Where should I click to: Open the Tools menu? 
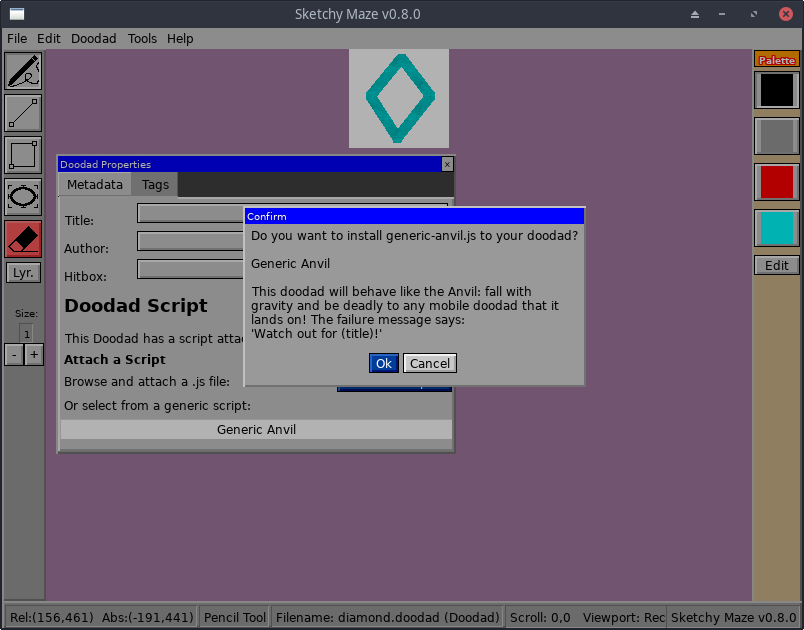pyautogui.click(x=142, y=38)
